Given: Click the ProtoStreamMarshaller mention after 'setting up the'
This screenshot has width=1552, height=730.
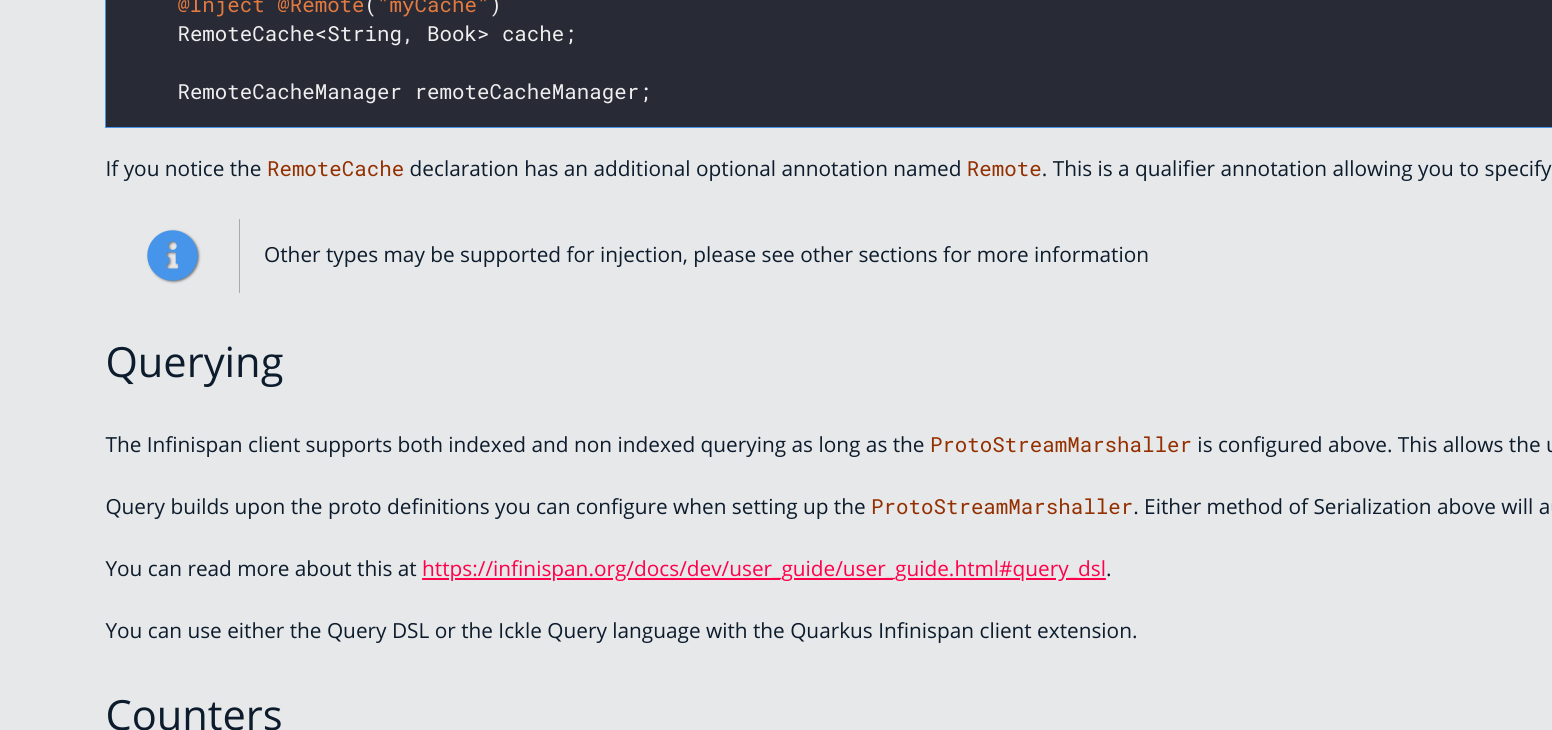Looking at the screenshot, I should pyautogui.click(x=1002, y=507).
